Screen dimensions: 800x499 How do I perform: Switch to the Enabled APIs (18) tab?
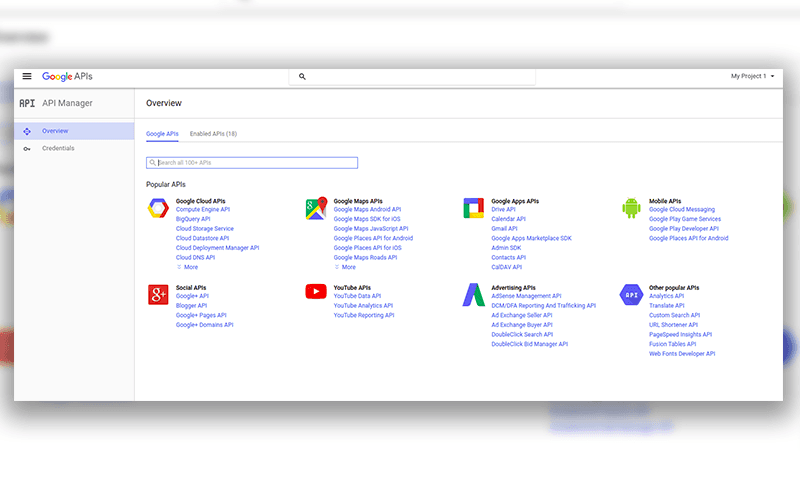[x=213, y=134]
